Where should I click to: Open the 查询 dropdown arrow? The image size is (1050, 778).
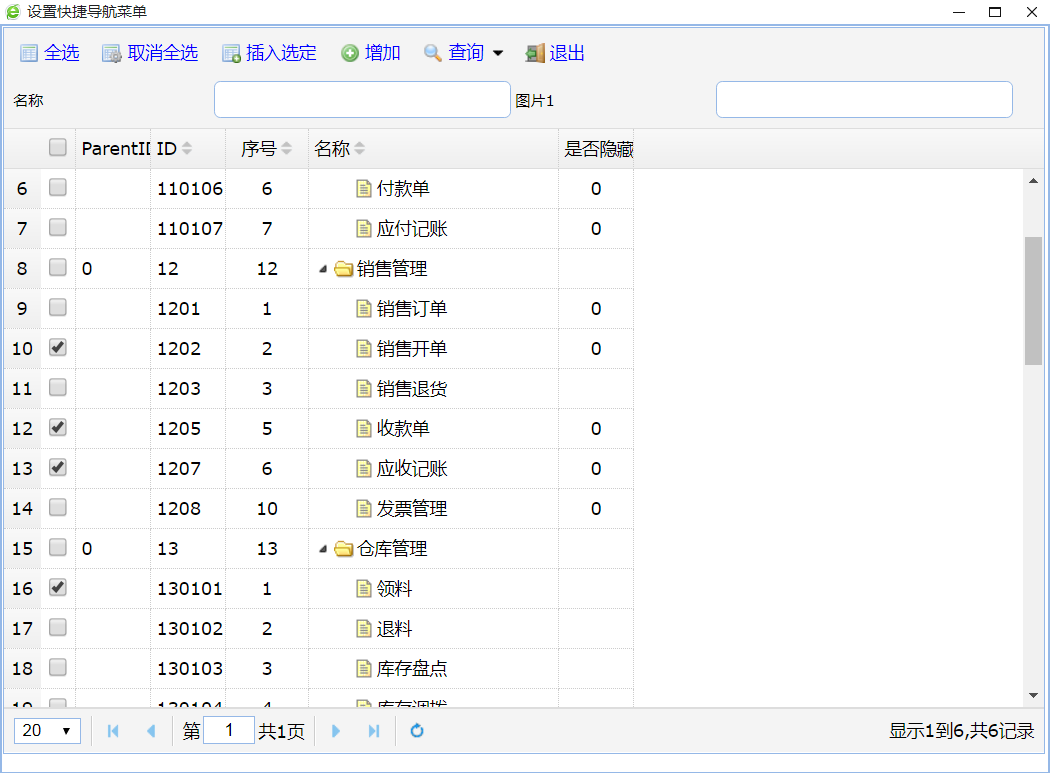[x=498, y=53]
